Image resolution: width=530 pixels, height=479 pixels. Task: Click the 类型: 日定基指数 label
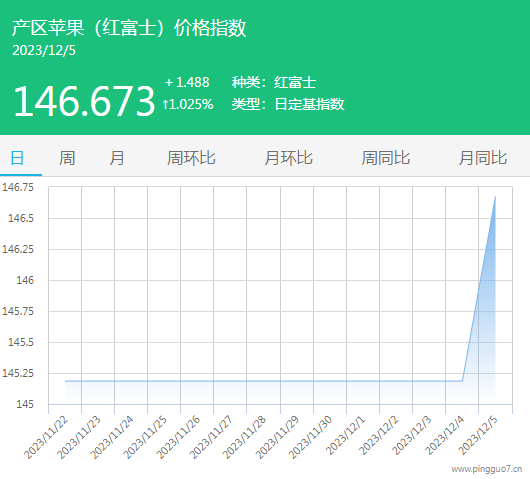(x=288, y=104)
